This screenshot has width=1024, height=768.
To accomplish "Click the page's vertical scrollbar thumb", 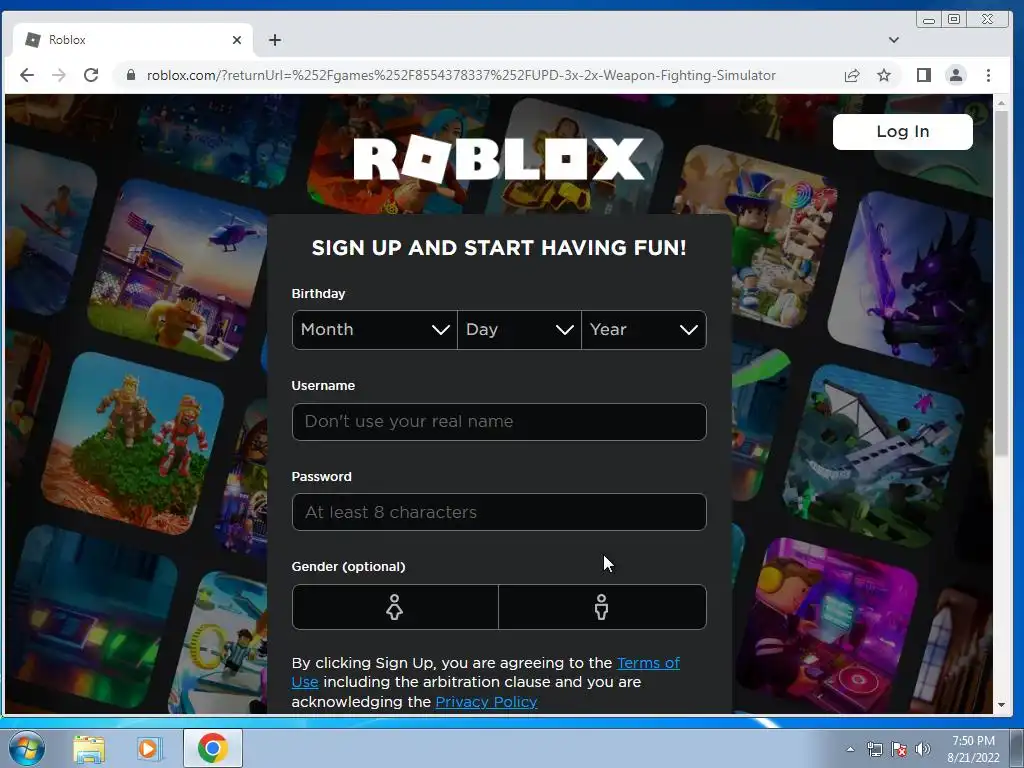I will [x=1001, y=282].
